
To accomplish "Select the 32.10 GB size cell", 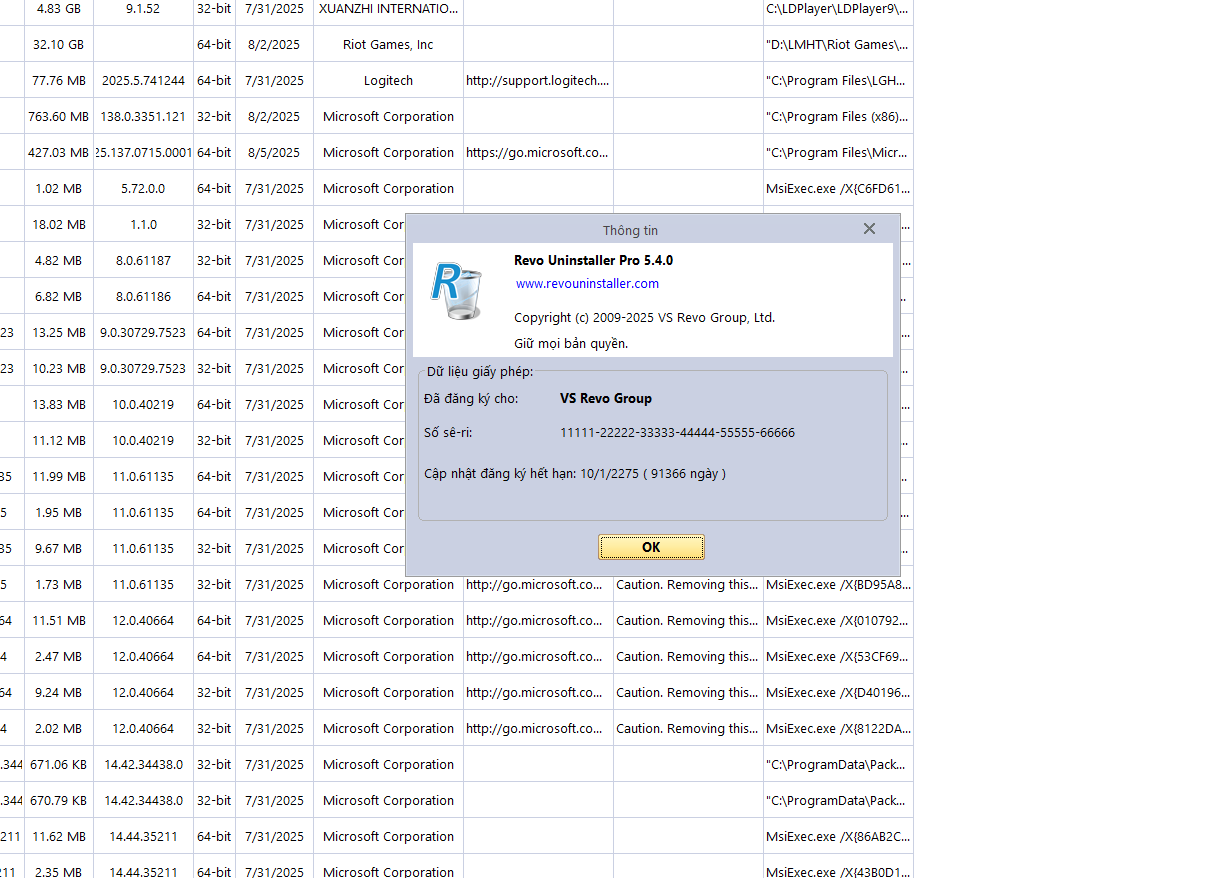I will point(59,45).
